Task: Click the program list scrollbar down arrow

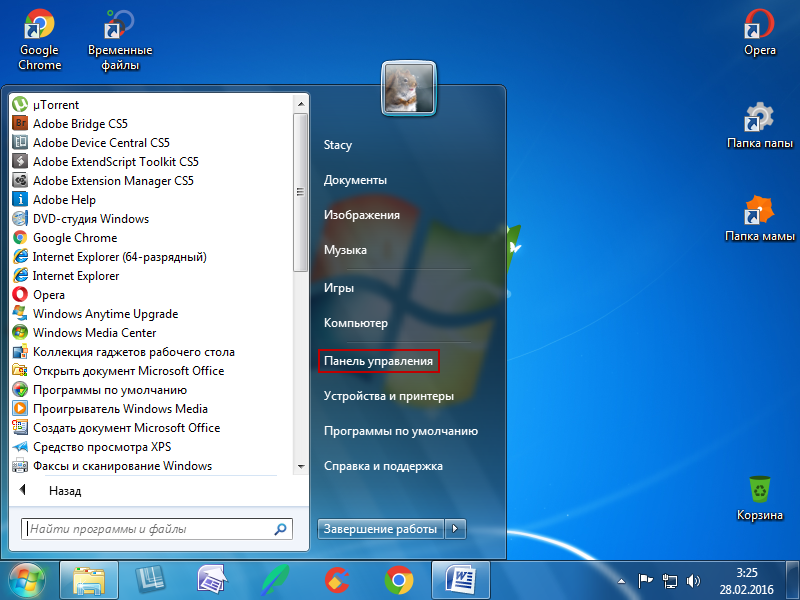Action: click(x=301, y=466)
